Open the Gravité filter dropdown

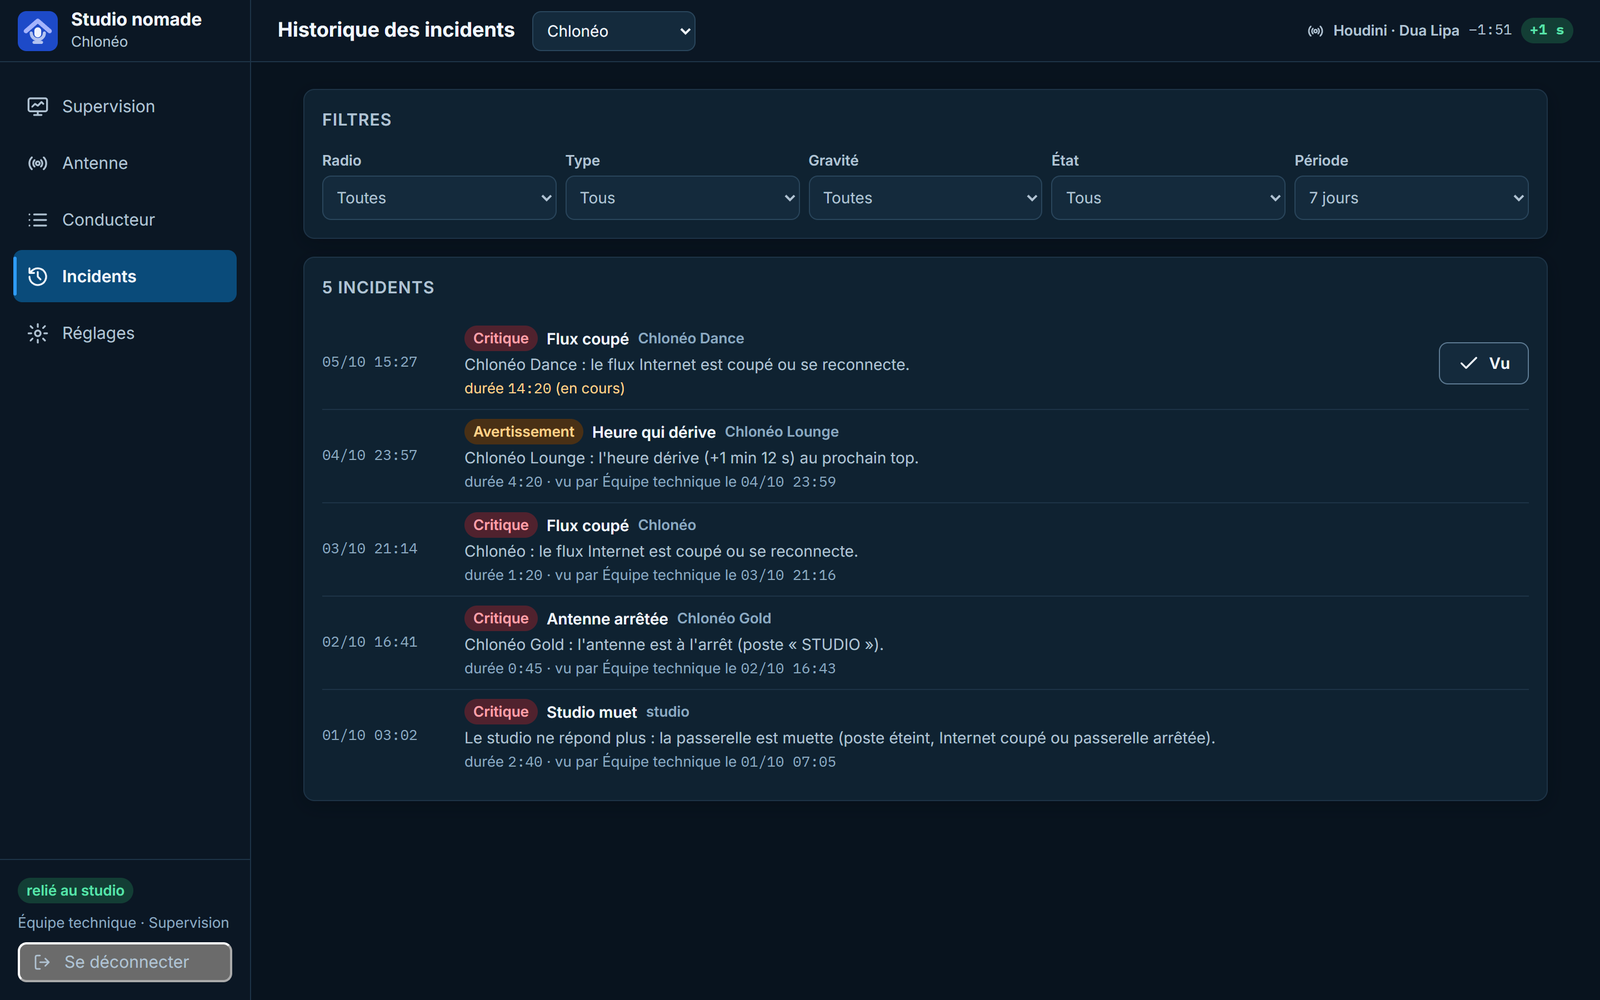pos(925,198)
